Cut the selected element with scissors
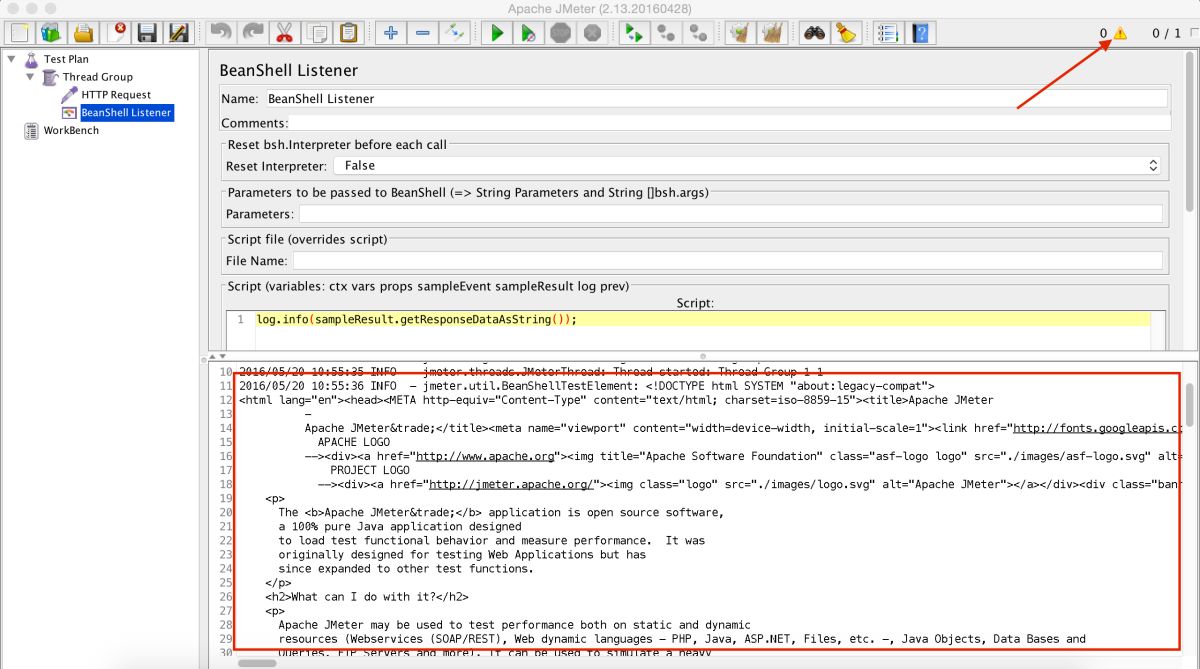This screenshot has height=669, width=1200. pos(284,33)
